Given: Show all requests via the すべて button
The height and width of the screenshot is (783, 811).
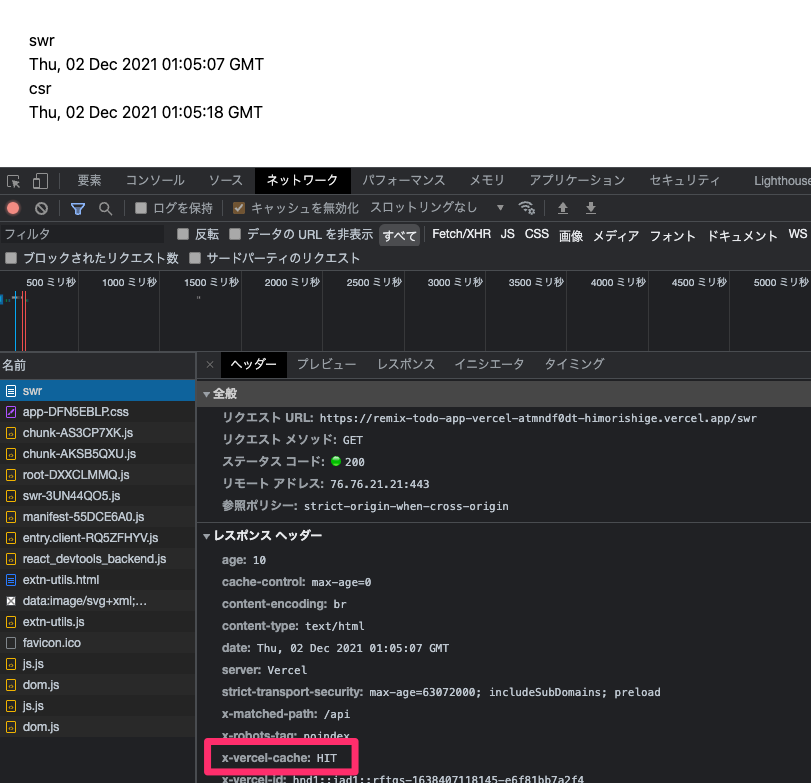Looking at the screenshot, I should click(x=399, y=235).
